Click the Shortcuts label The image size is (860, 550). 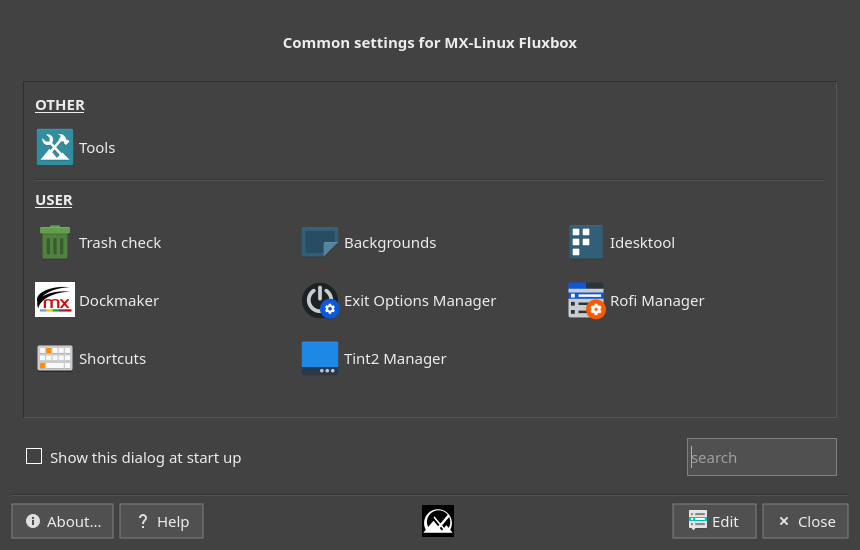[x=112, y=359]
